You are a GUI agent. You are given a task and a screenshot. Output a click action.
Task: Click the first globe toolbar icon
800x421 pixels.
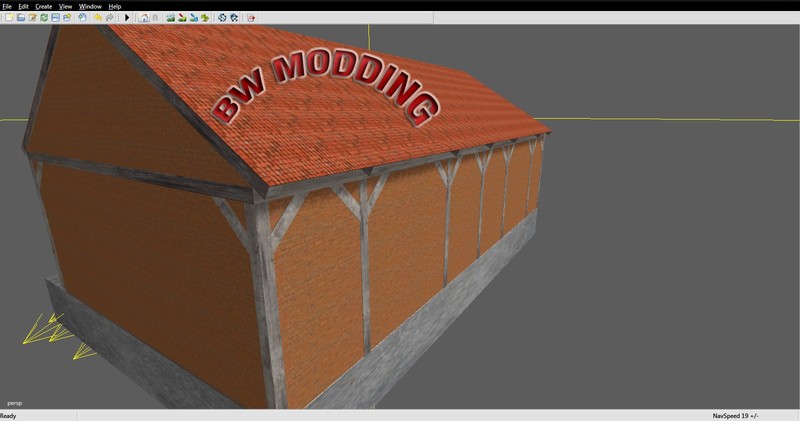(x=221, y=17)
